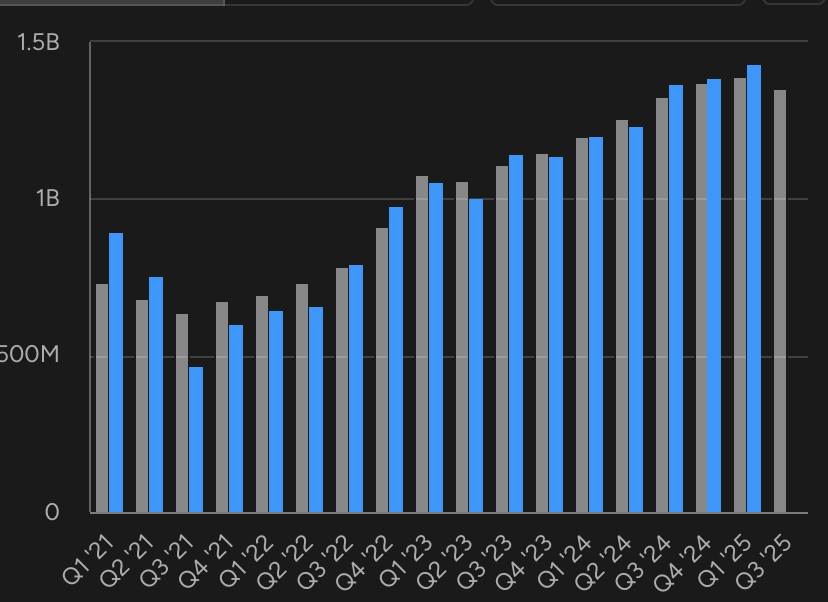Click the "1B" y-axis label

pos(48,199)
